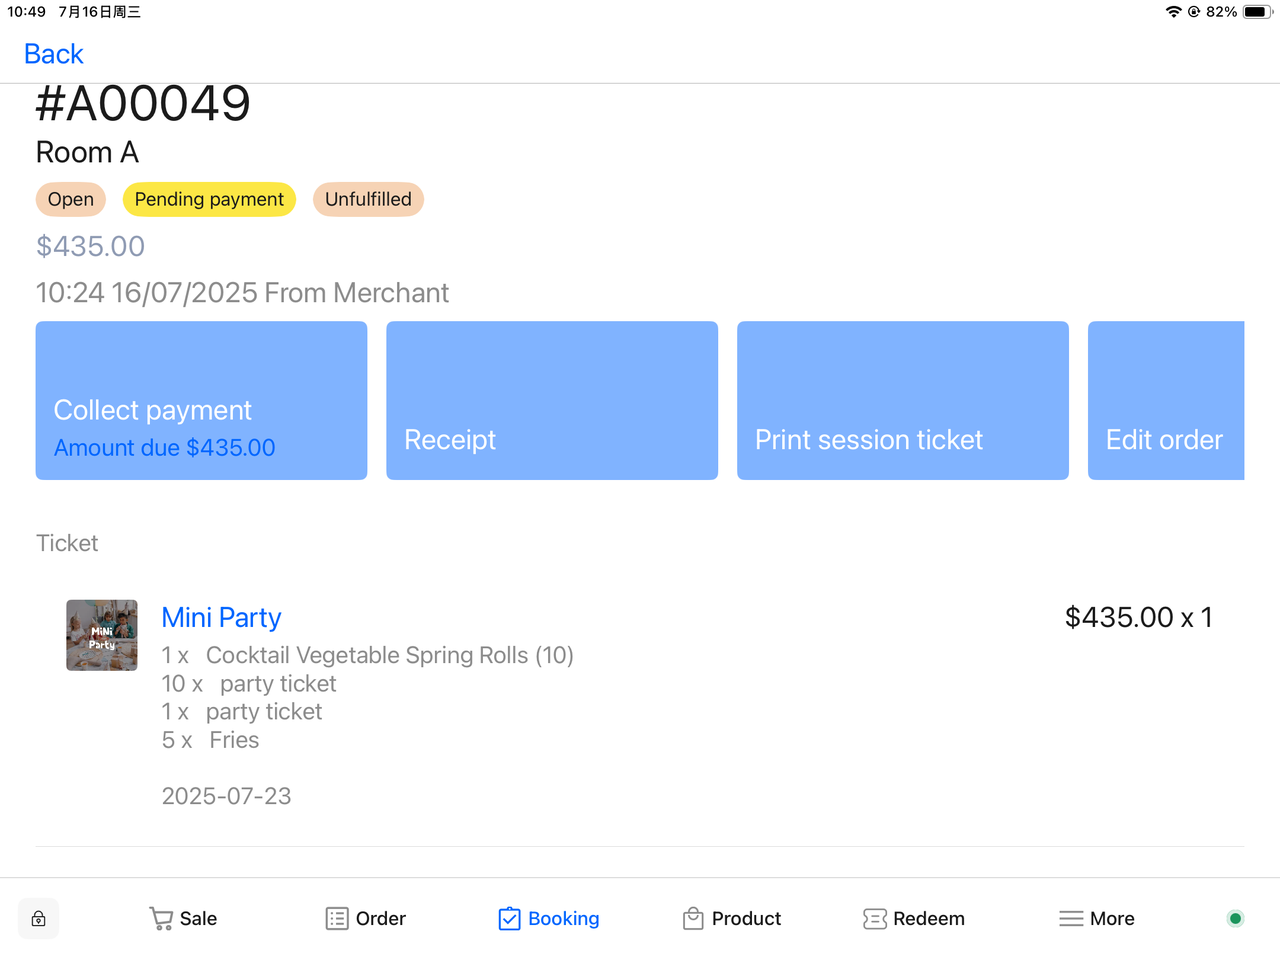This screenshot has width=1280, height=960.
Task: Tap the Order list icon
Action: (337, 919)
